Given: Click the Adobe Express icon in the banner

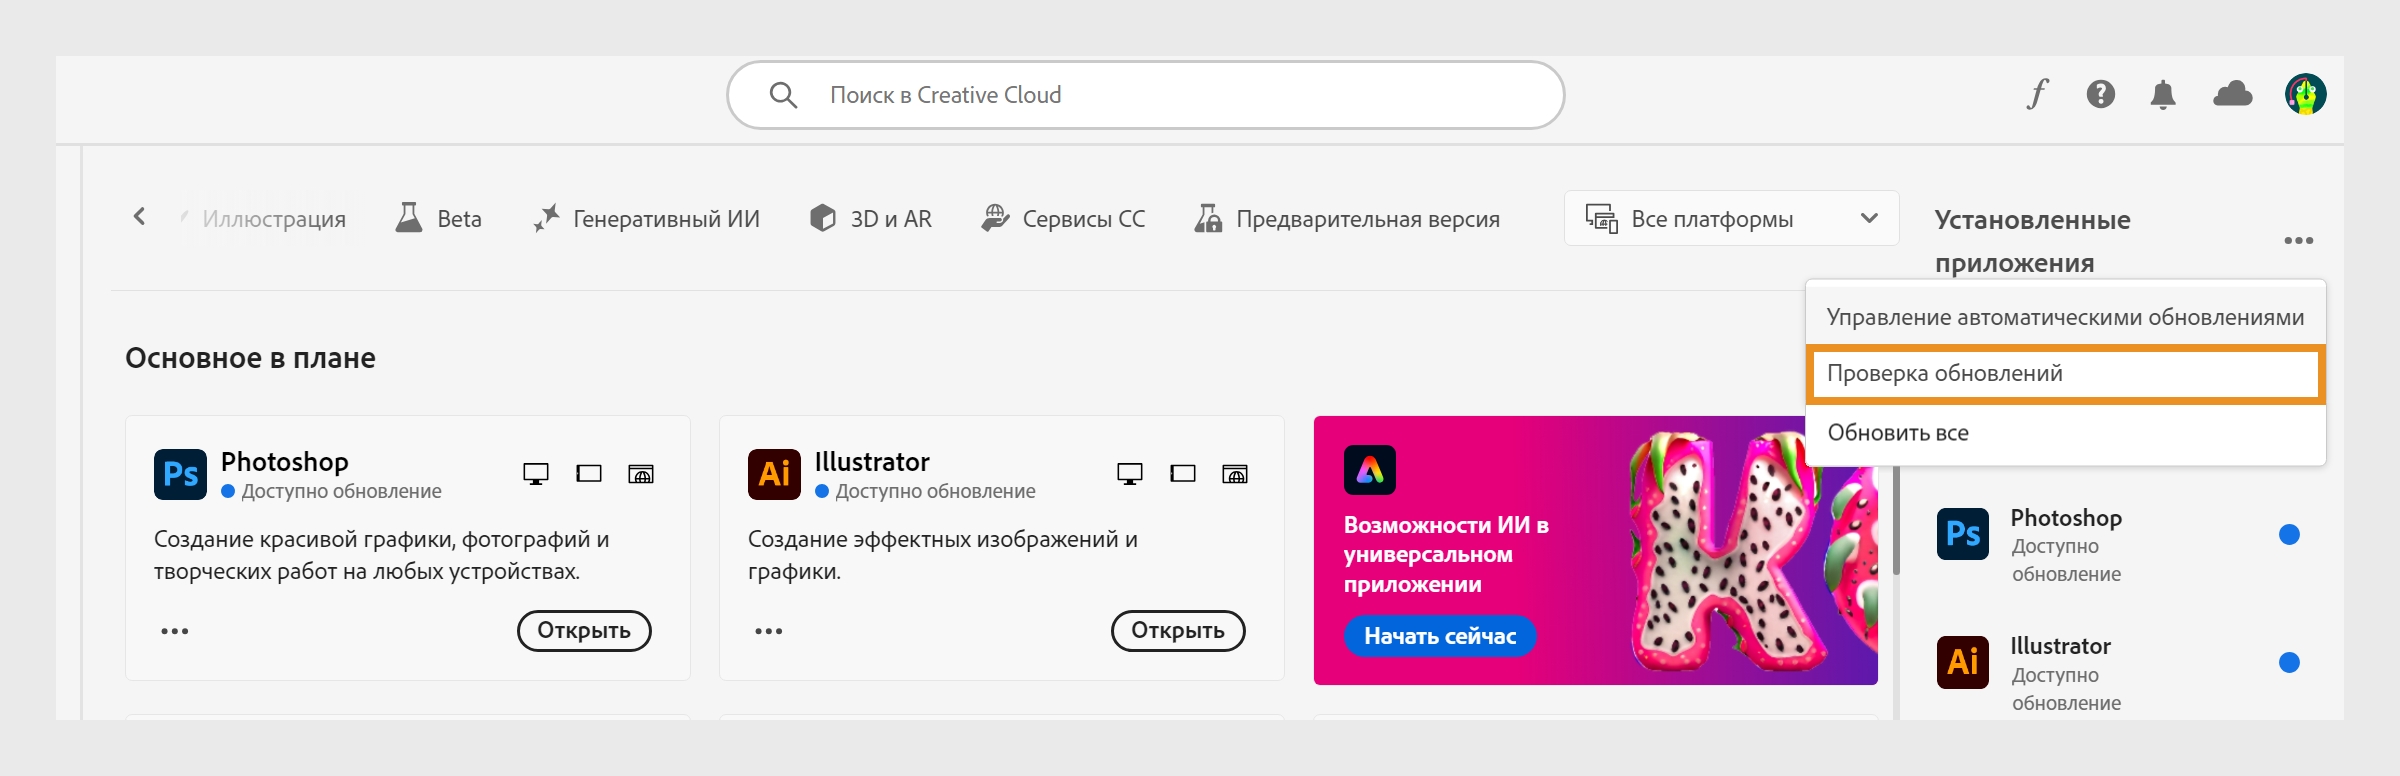Looking at the screenshot, I should pos(1370,470).
